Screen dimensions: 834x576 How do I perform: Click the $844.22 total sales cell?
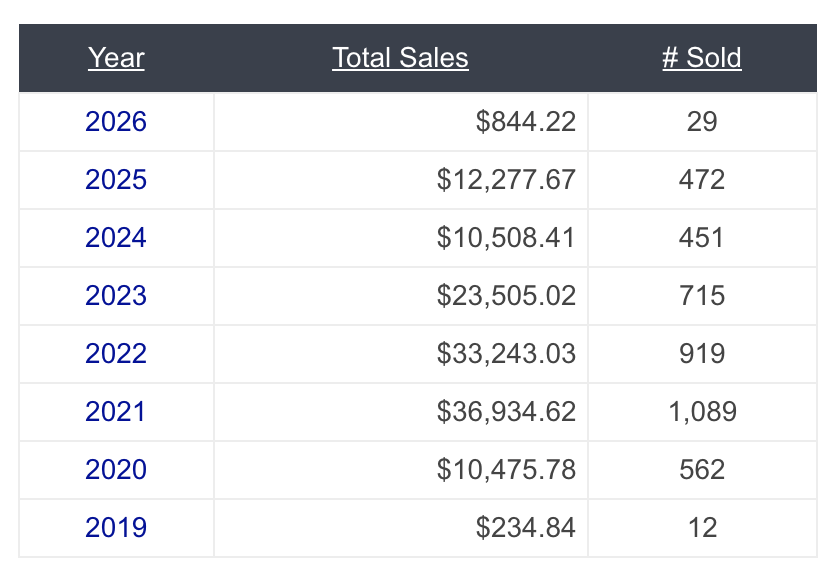tap(525, 122)
